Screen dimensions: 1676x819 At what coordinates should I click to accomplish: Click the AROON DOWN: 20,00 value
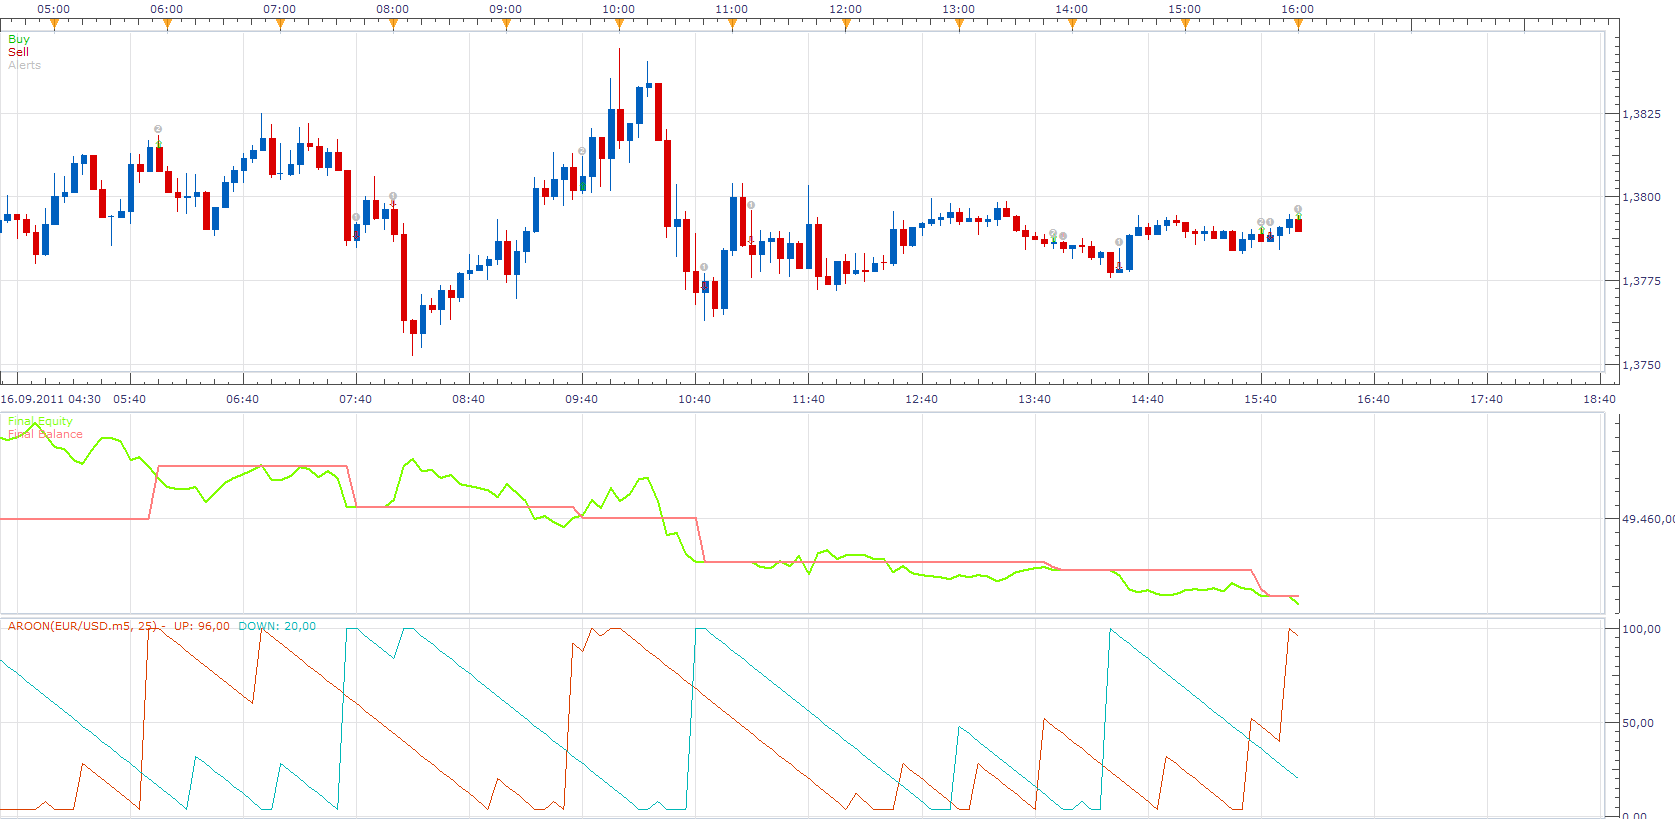[x=277, y=626]
